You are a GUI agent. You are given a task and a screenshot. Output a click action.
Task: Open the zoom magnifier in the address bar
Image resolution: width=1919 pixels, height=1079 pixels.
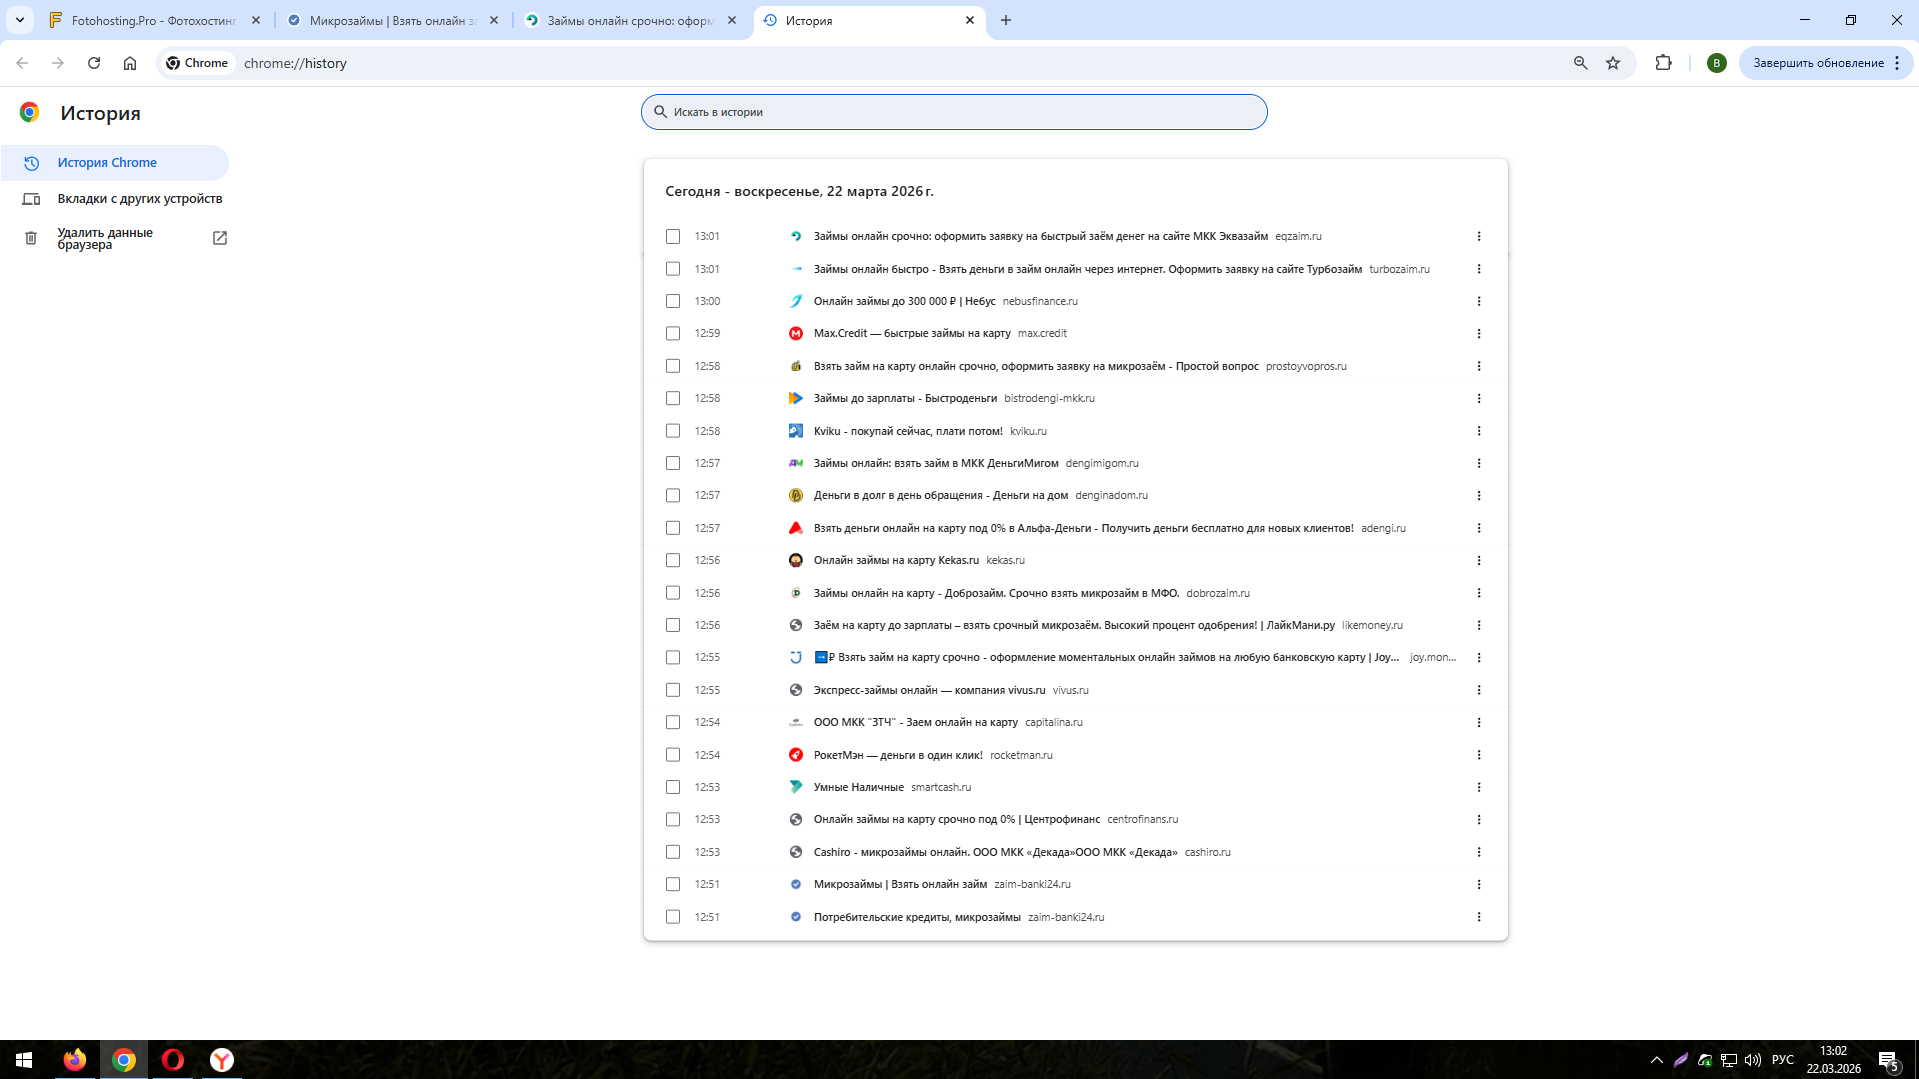tap(1581, 63)
